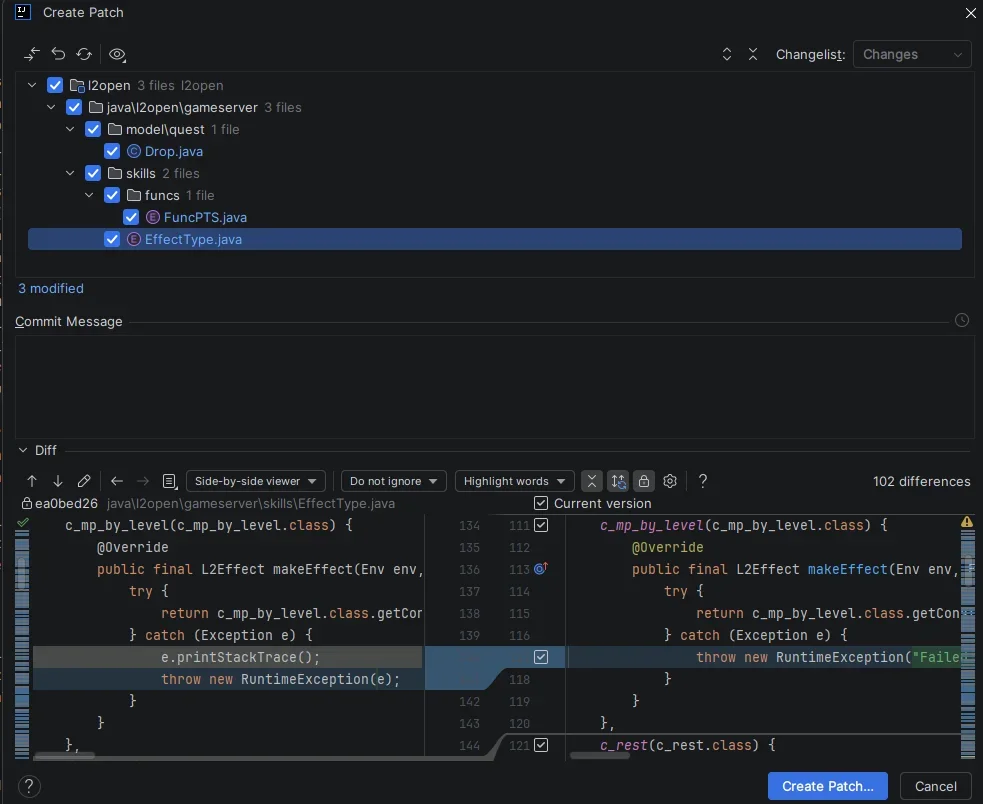The width and height of the screenshot is (983, 804).
Task: Click the override gutter icon at line 113
Action: 541,569
